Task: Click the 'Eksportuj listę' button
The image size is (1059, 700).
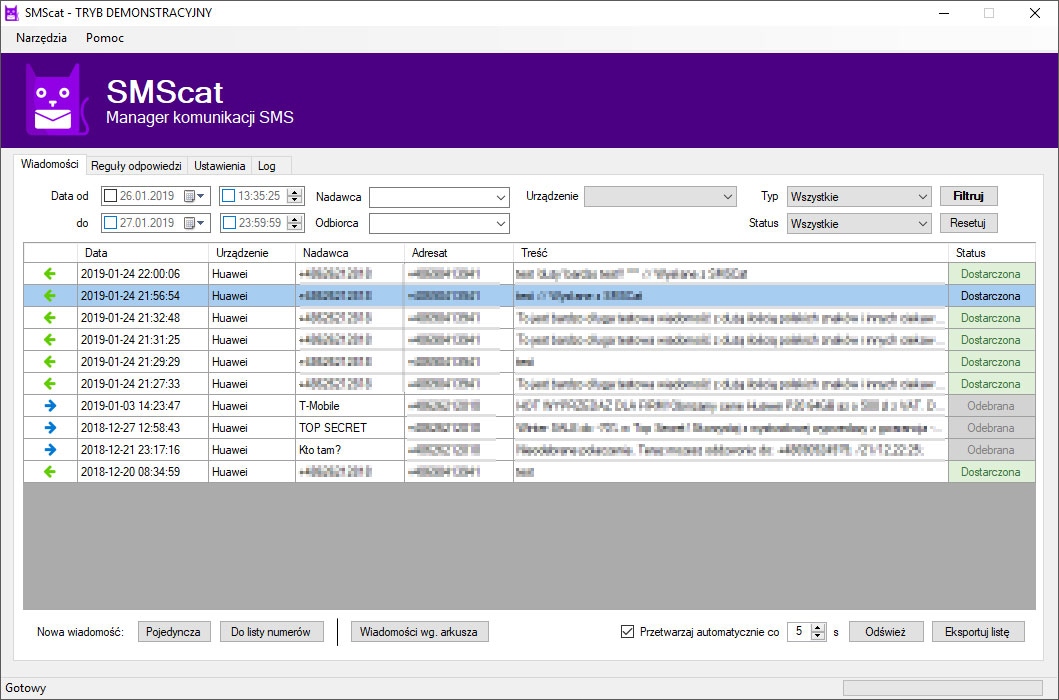Action: click(x=977, y=632)
